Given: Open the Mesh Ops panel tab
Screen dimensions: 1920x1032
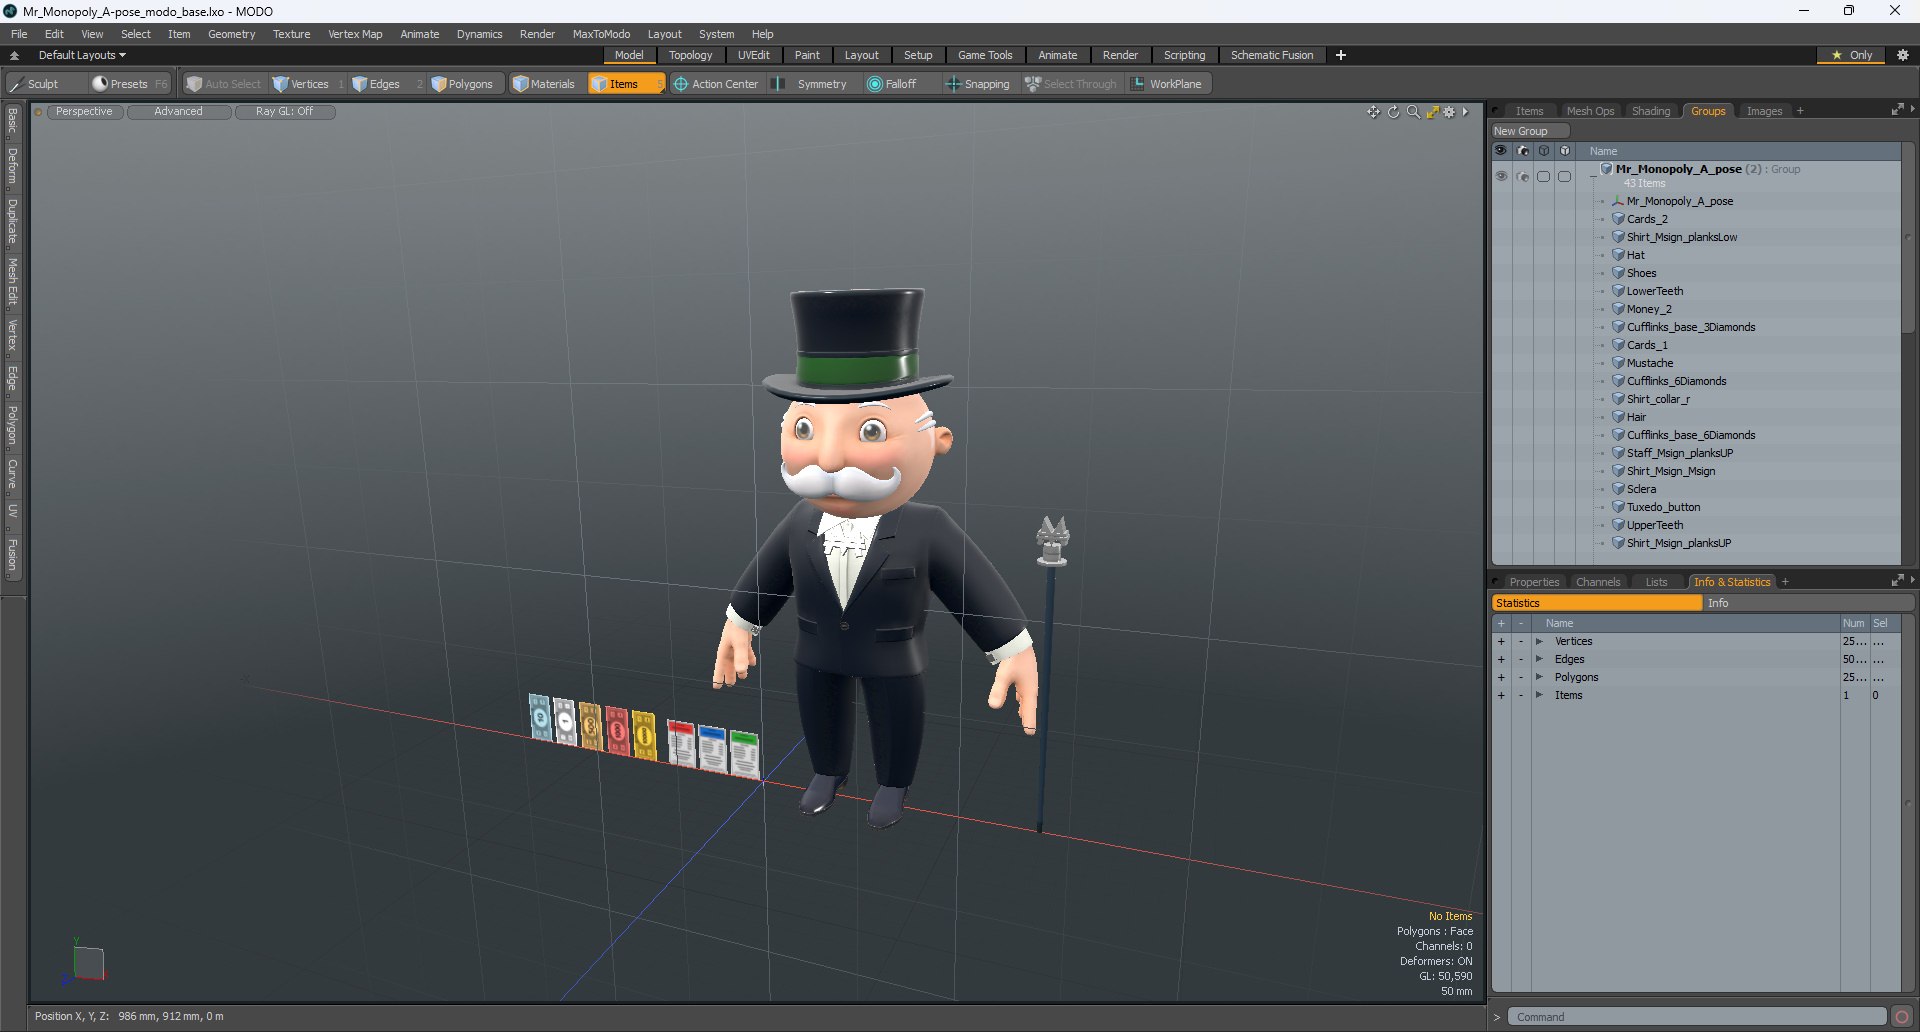Looking at the screenshot, I should click(1590, 111).
